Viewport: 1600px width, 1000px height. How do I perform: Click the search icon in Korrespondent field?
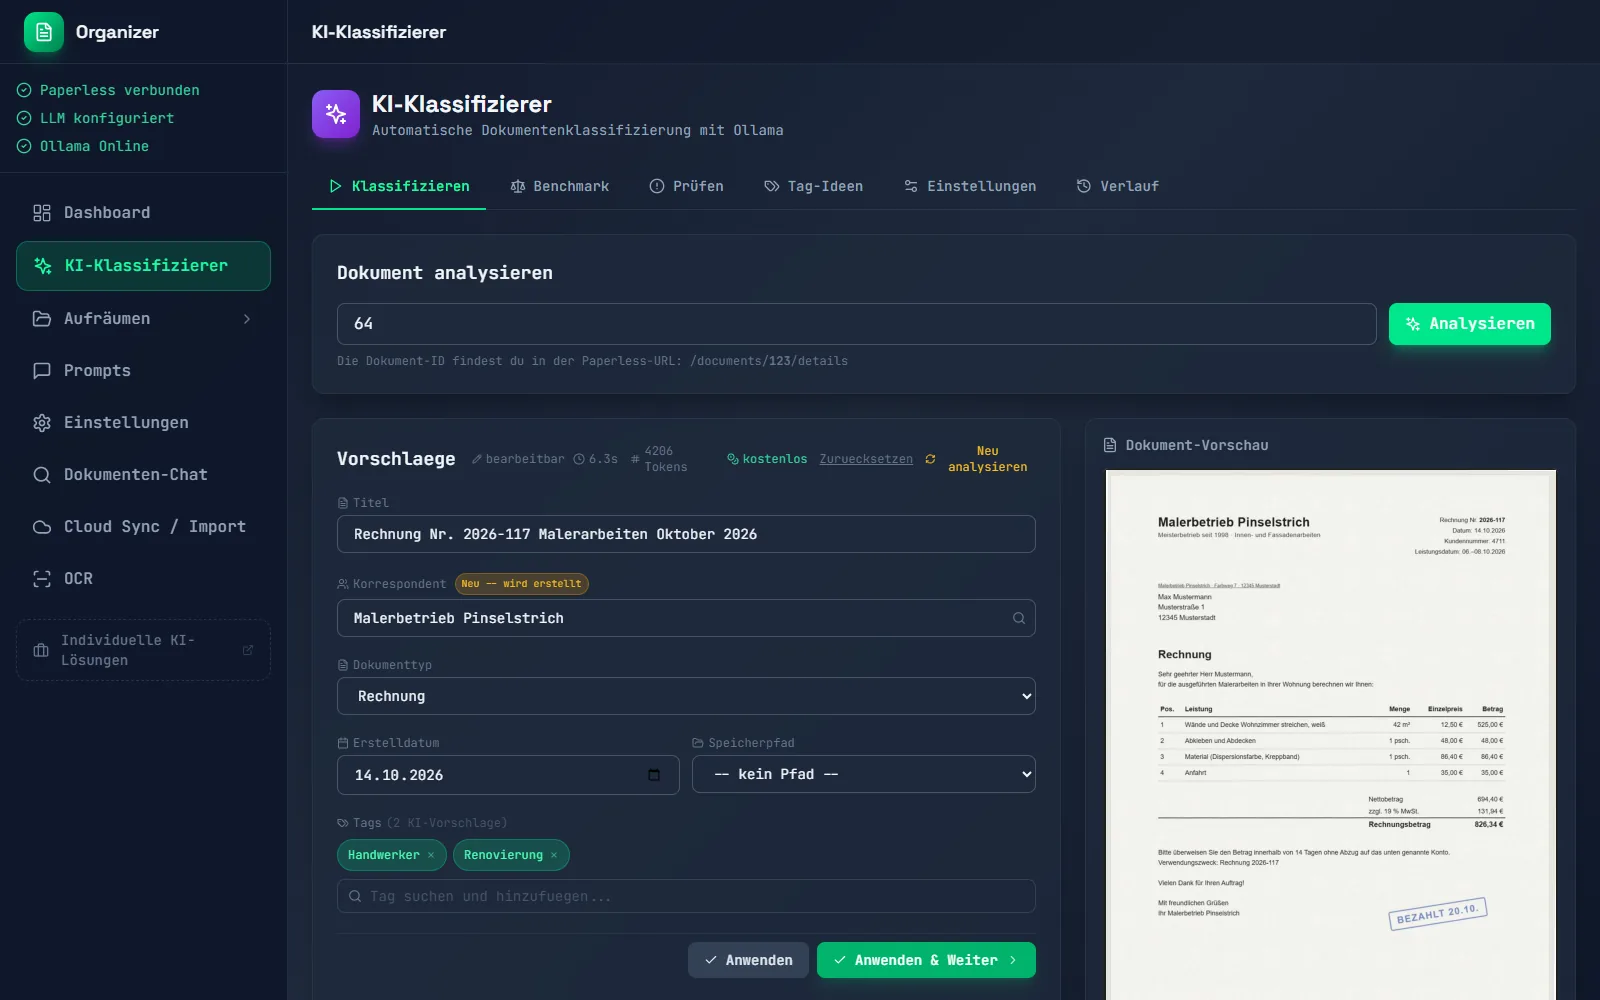point(1019,618)
